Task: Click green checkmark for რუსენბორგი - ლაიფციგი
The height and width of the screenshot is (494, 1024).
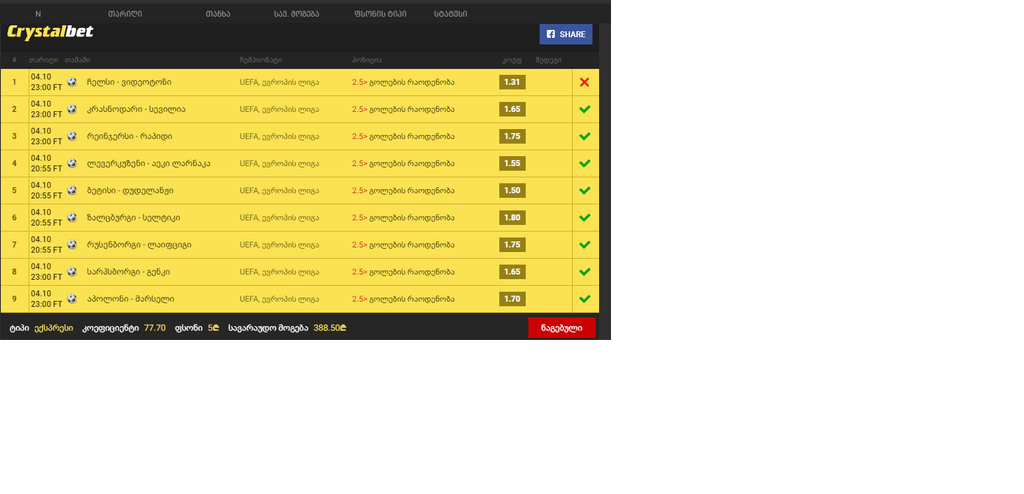Action: tap(584, 245)
